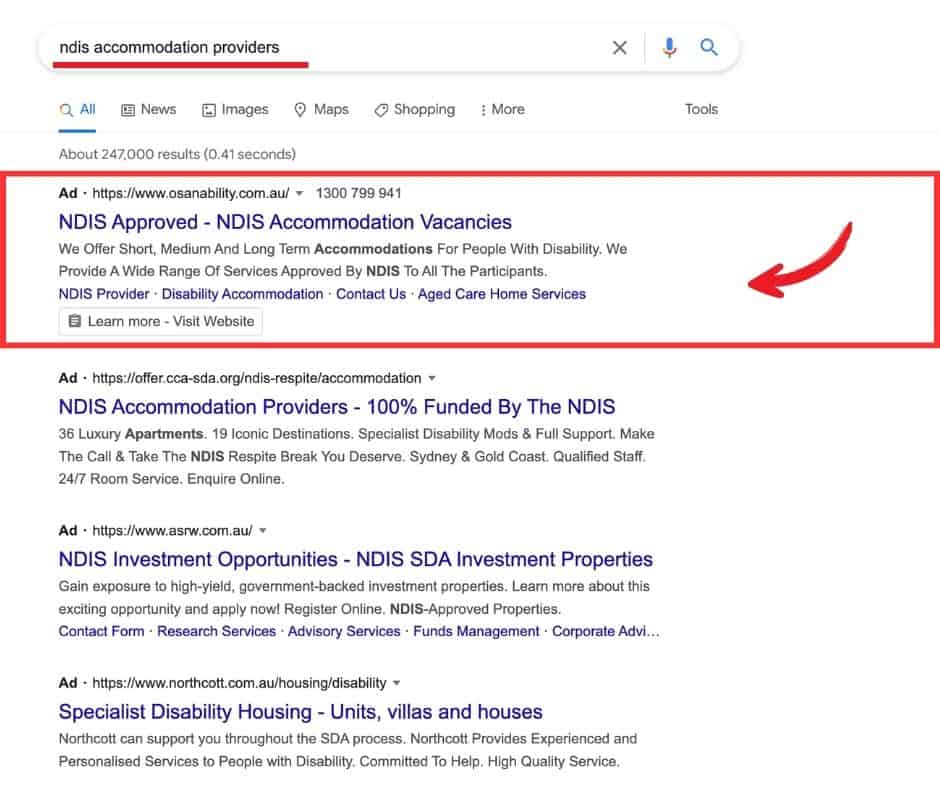Switch to the Maps tab
Viewport: 940px width, 788px height.
click(x=321, y=110)
